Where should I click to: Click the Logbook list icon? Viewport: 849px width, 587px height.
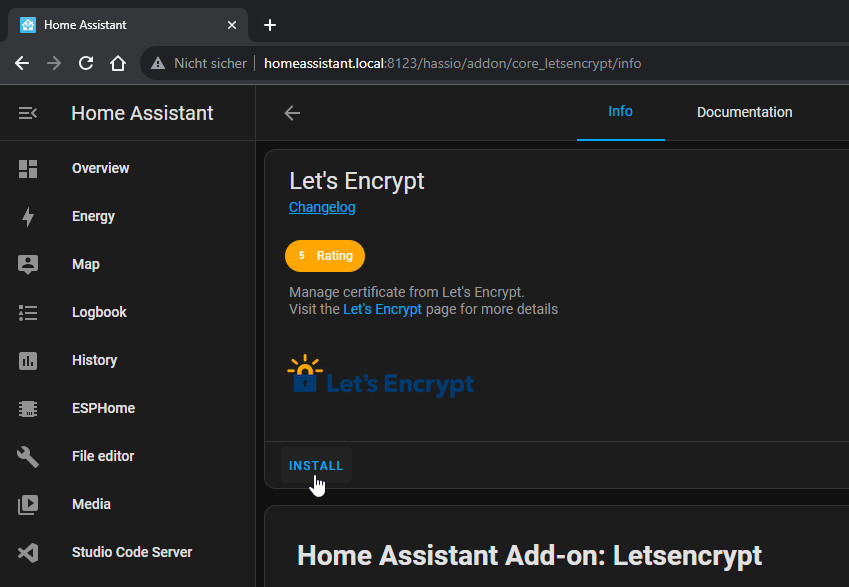tap(28, 313)
